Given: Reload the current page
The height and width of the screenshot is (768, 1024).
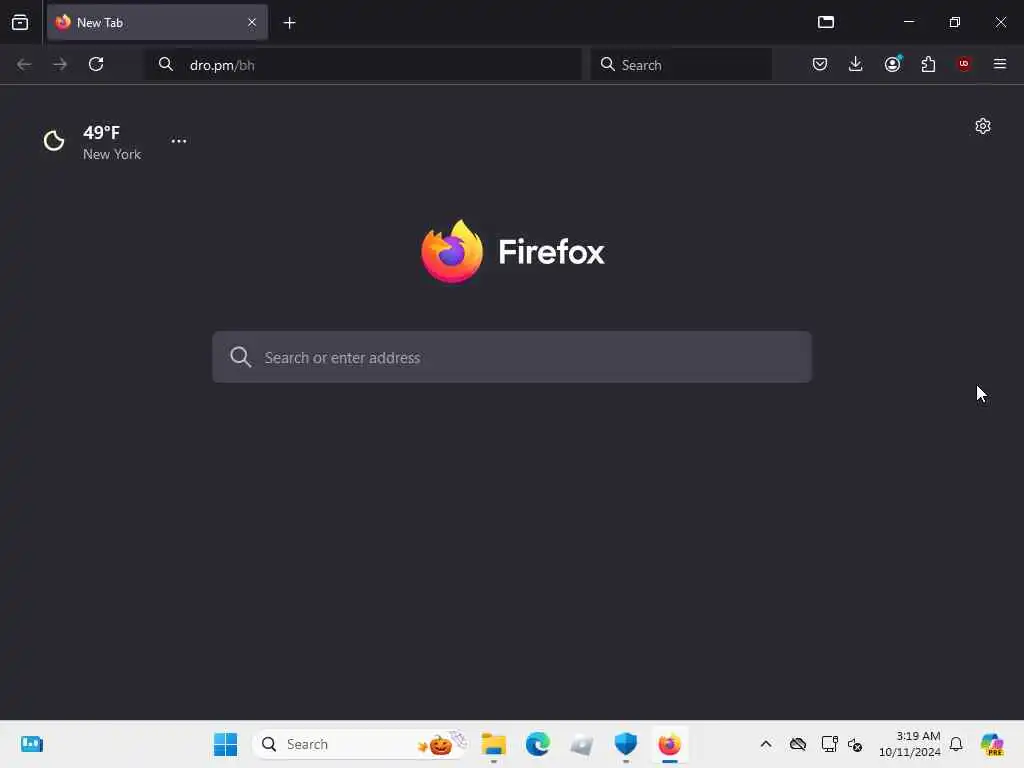Looking at the screenshot, I should point(96,64).
